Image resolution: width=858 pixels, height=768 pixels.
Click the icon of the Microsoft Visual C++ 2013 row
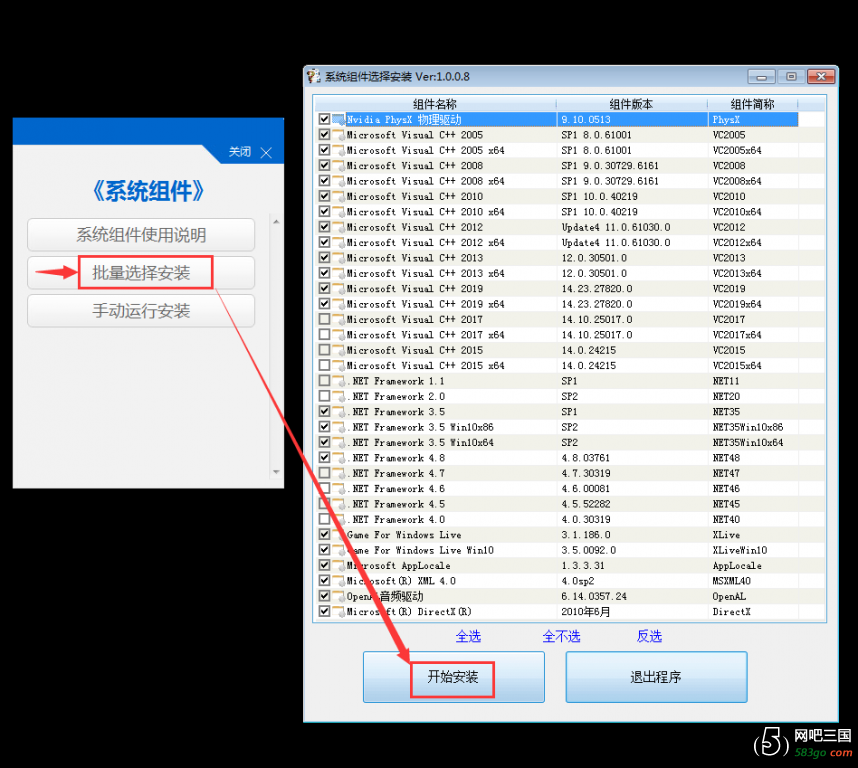338,258
